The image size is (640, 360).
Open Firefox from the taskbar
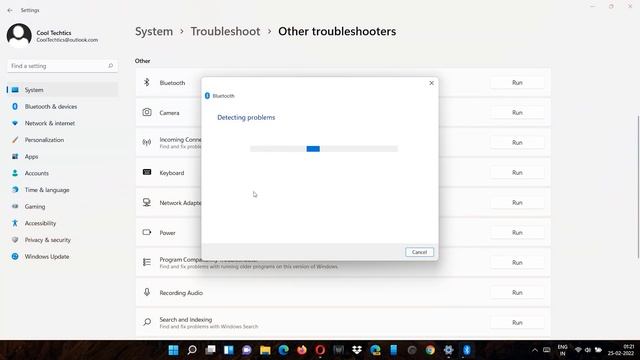pos(302,350)
